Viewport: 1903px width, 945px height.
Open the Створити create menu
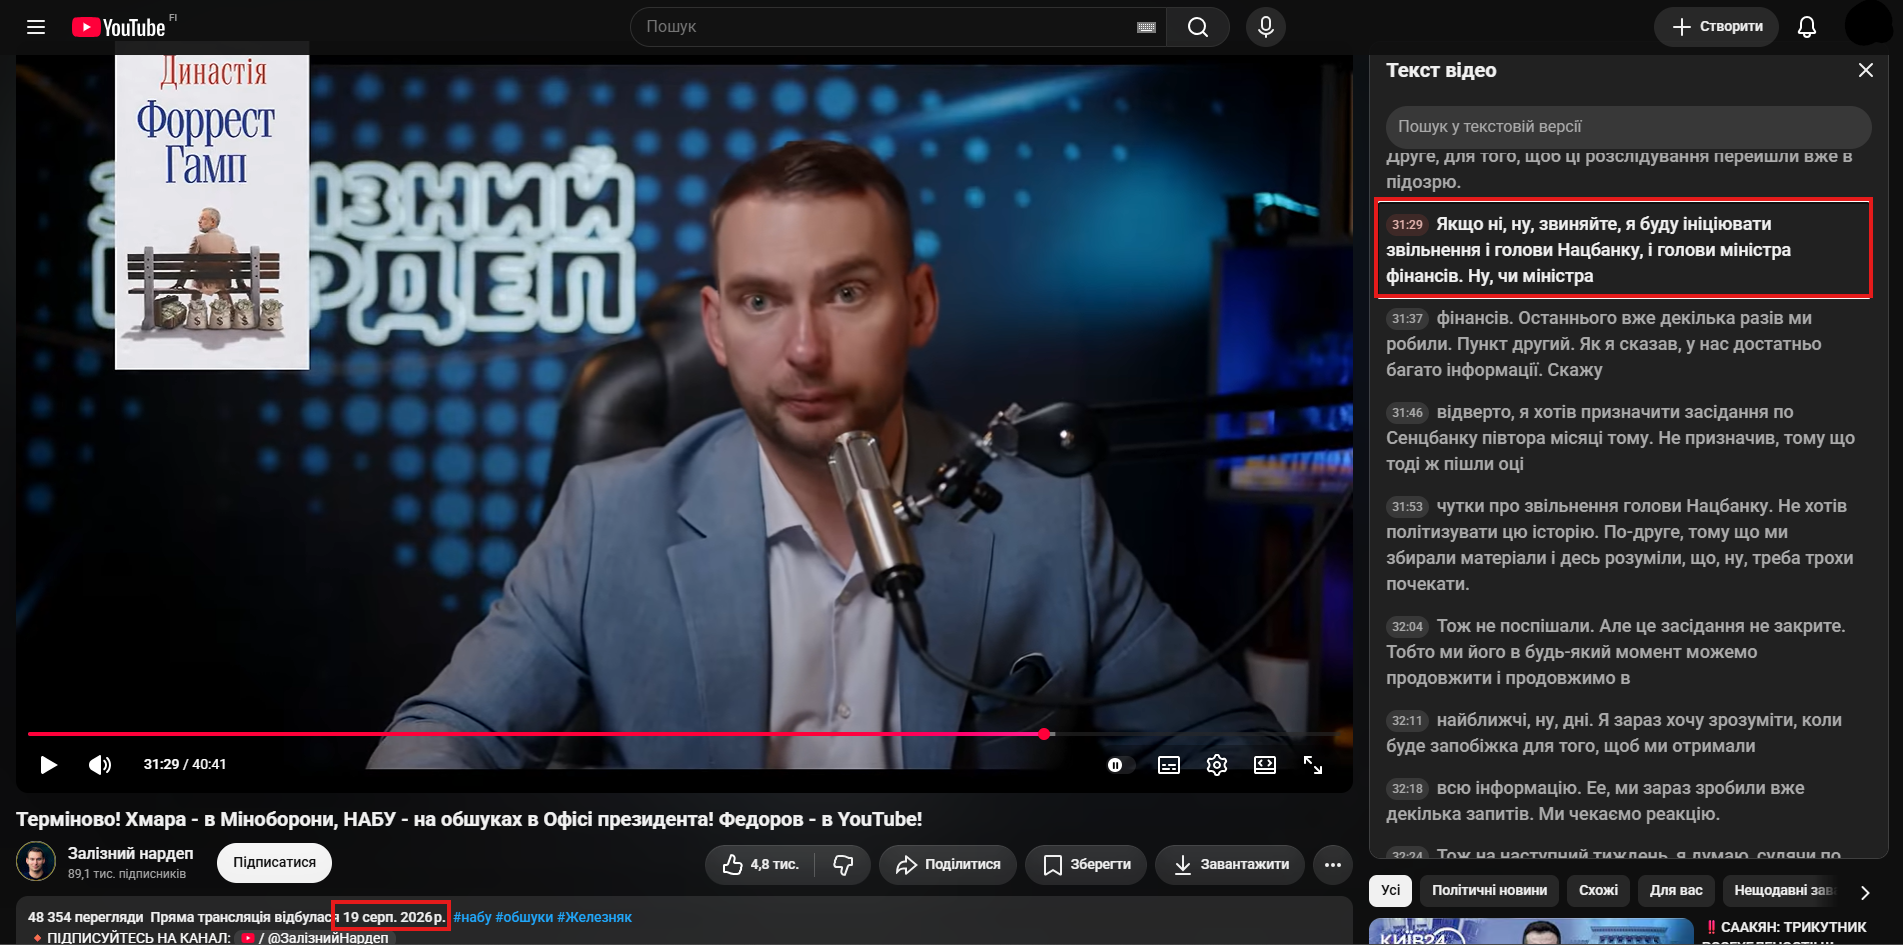tap(1716, 27)
